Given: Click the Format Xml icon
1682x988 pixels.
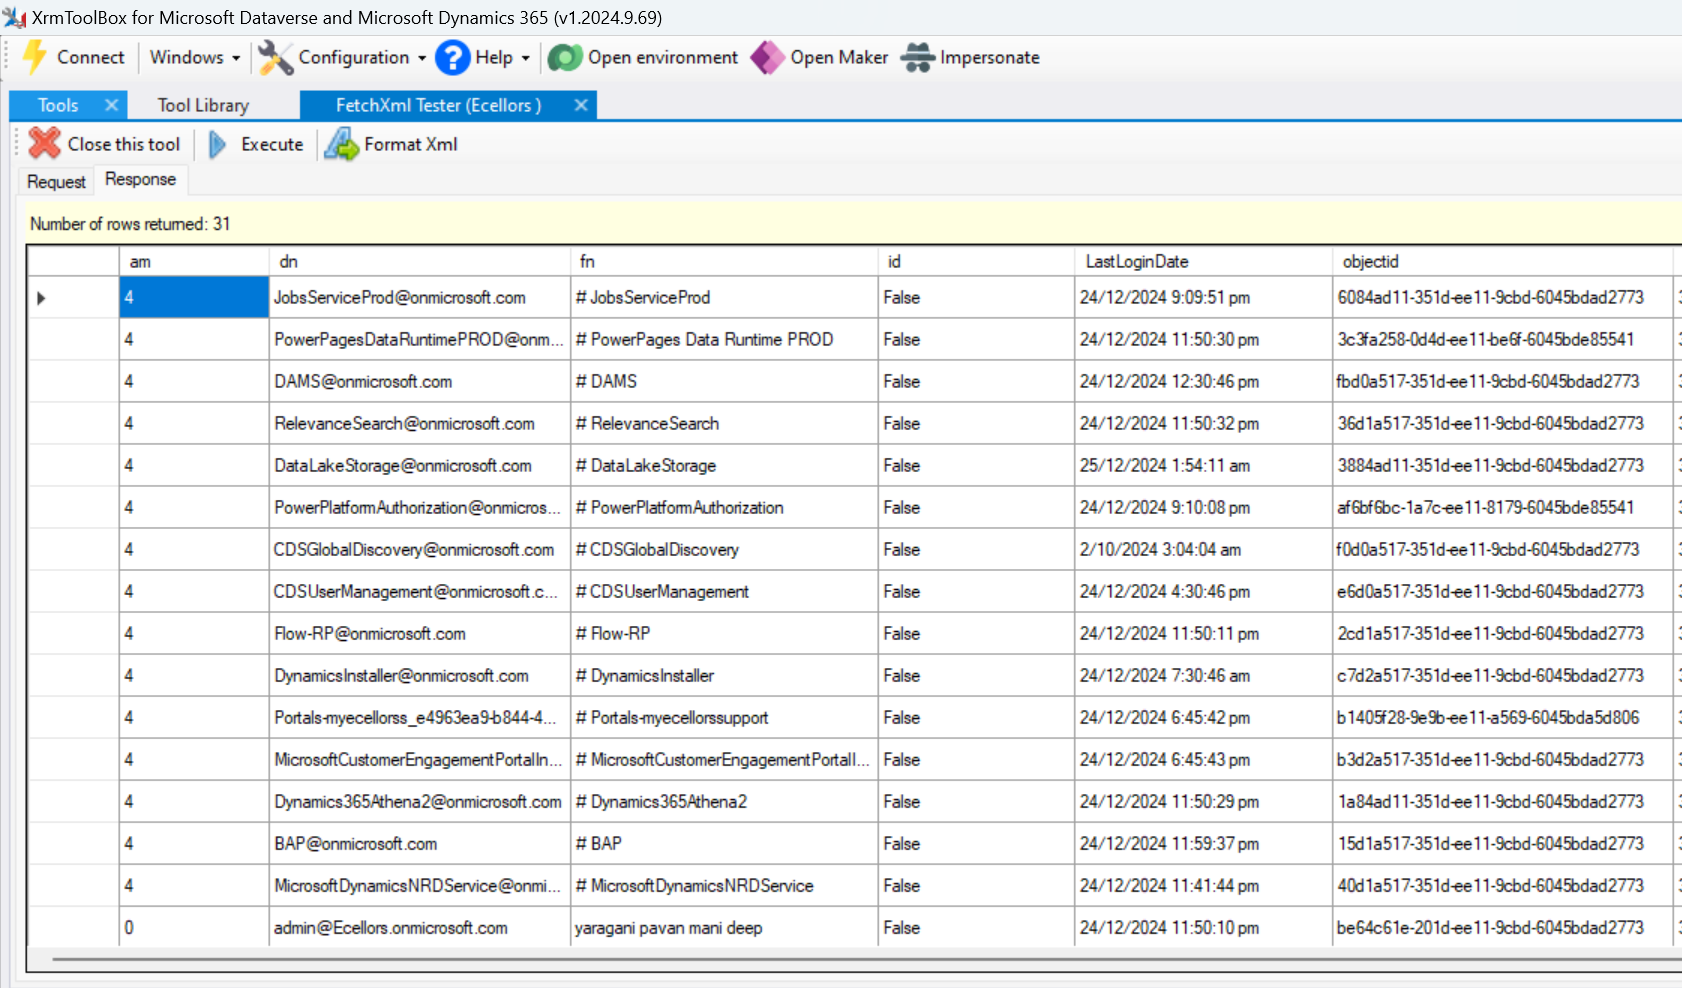Looking at the screenshot, I should click(x=341, y=144).
